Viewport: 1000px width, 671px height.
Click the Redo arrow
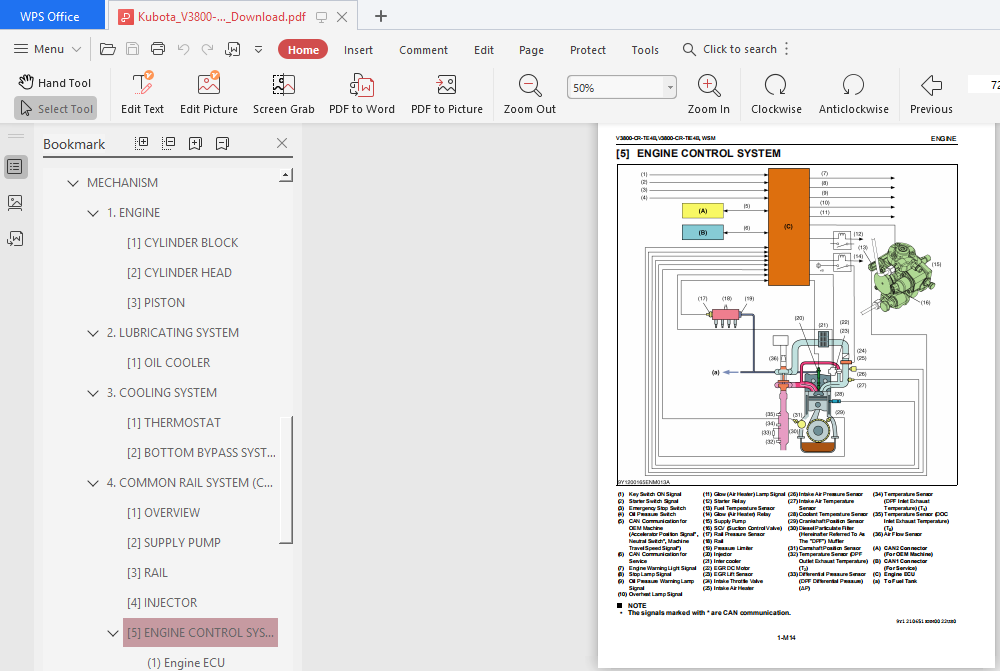pos(207,49)
